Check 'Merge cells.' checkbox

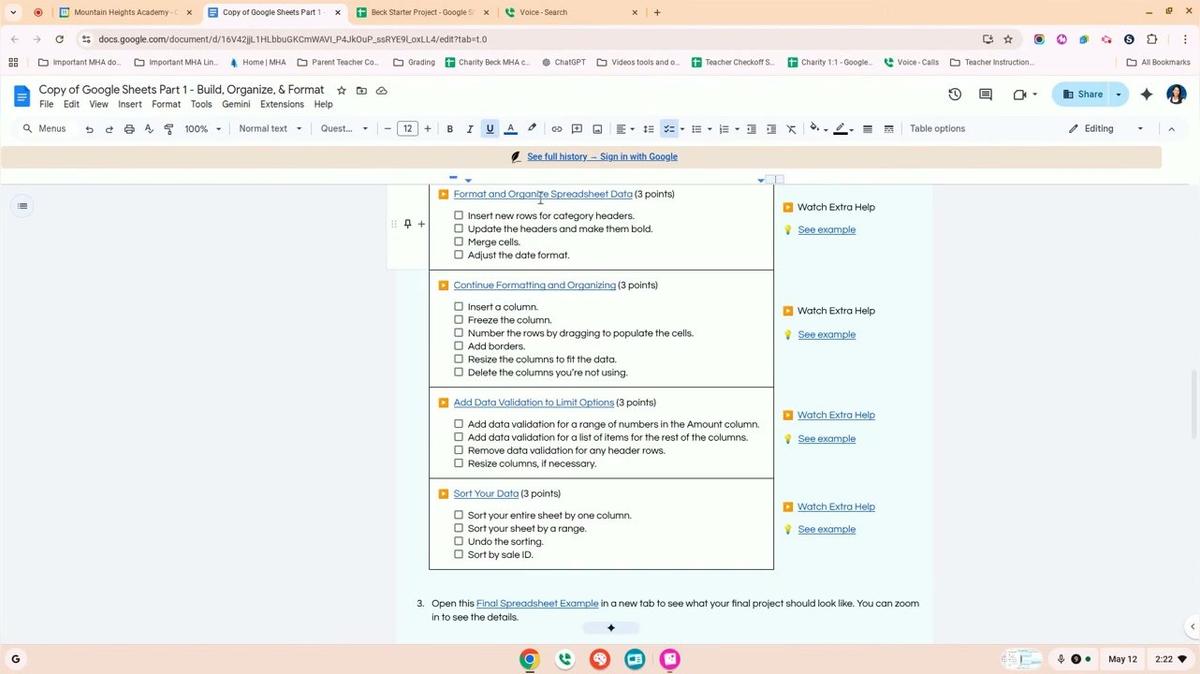(459, 241)
